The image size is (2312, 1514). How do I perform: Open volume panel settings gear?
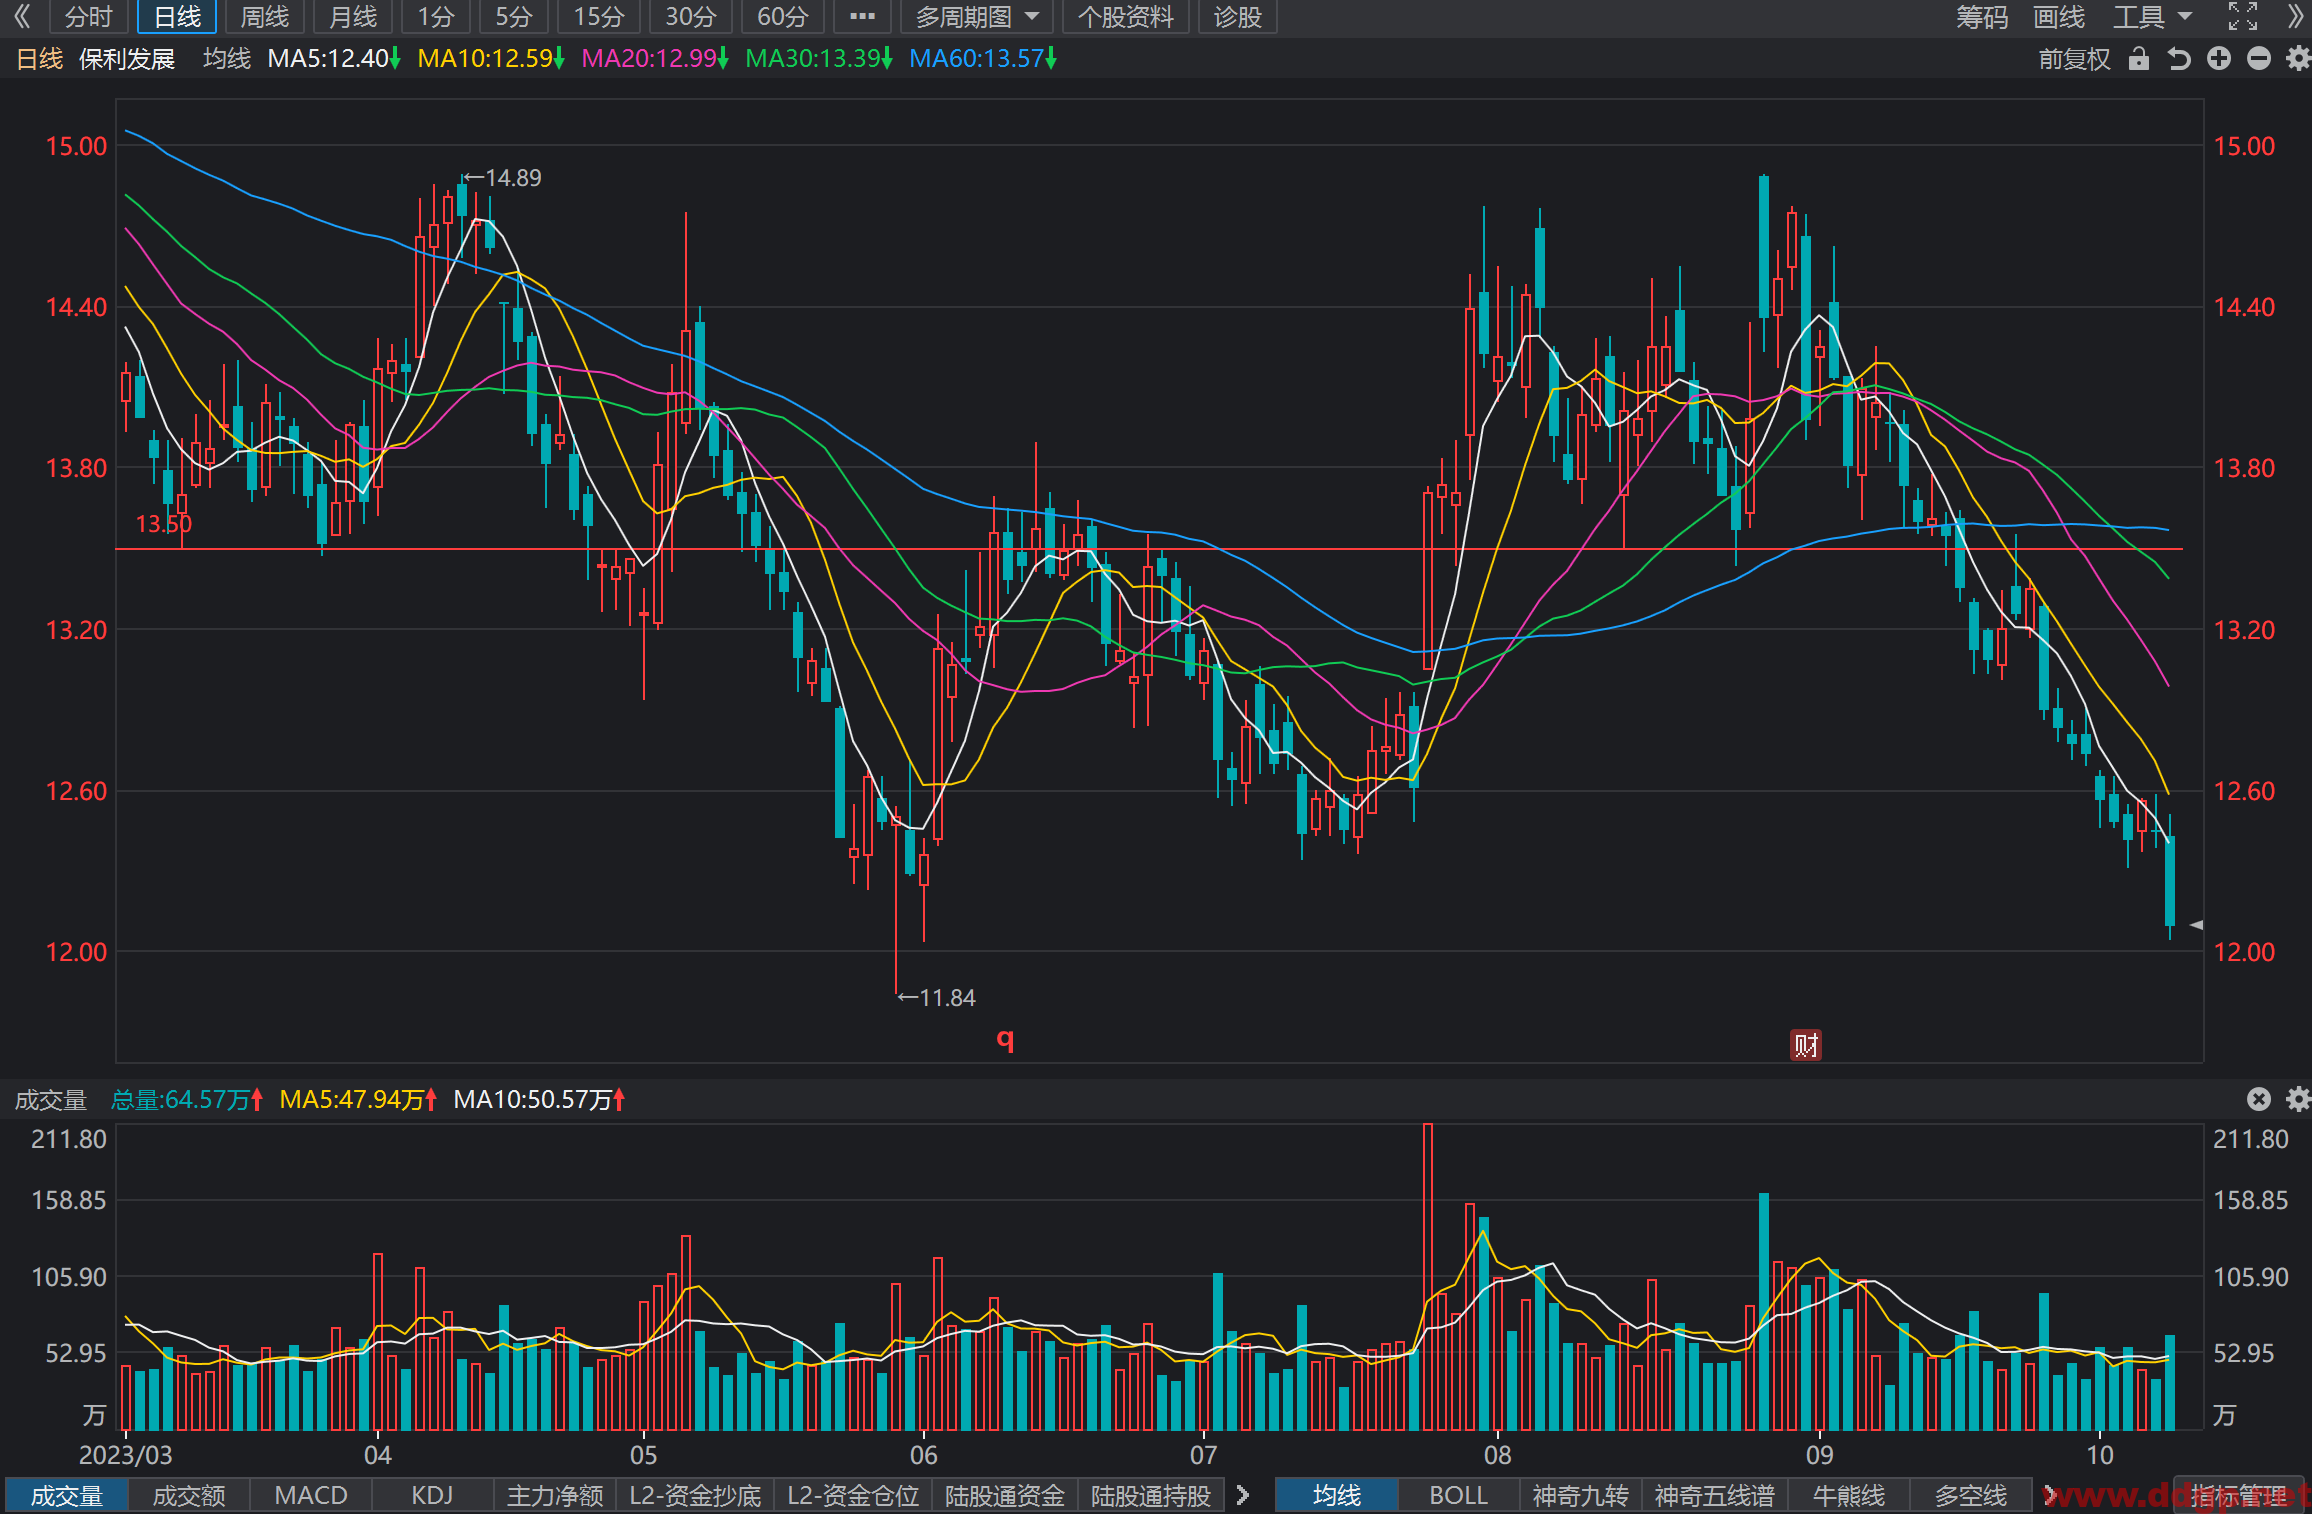click(2298, 1099)
